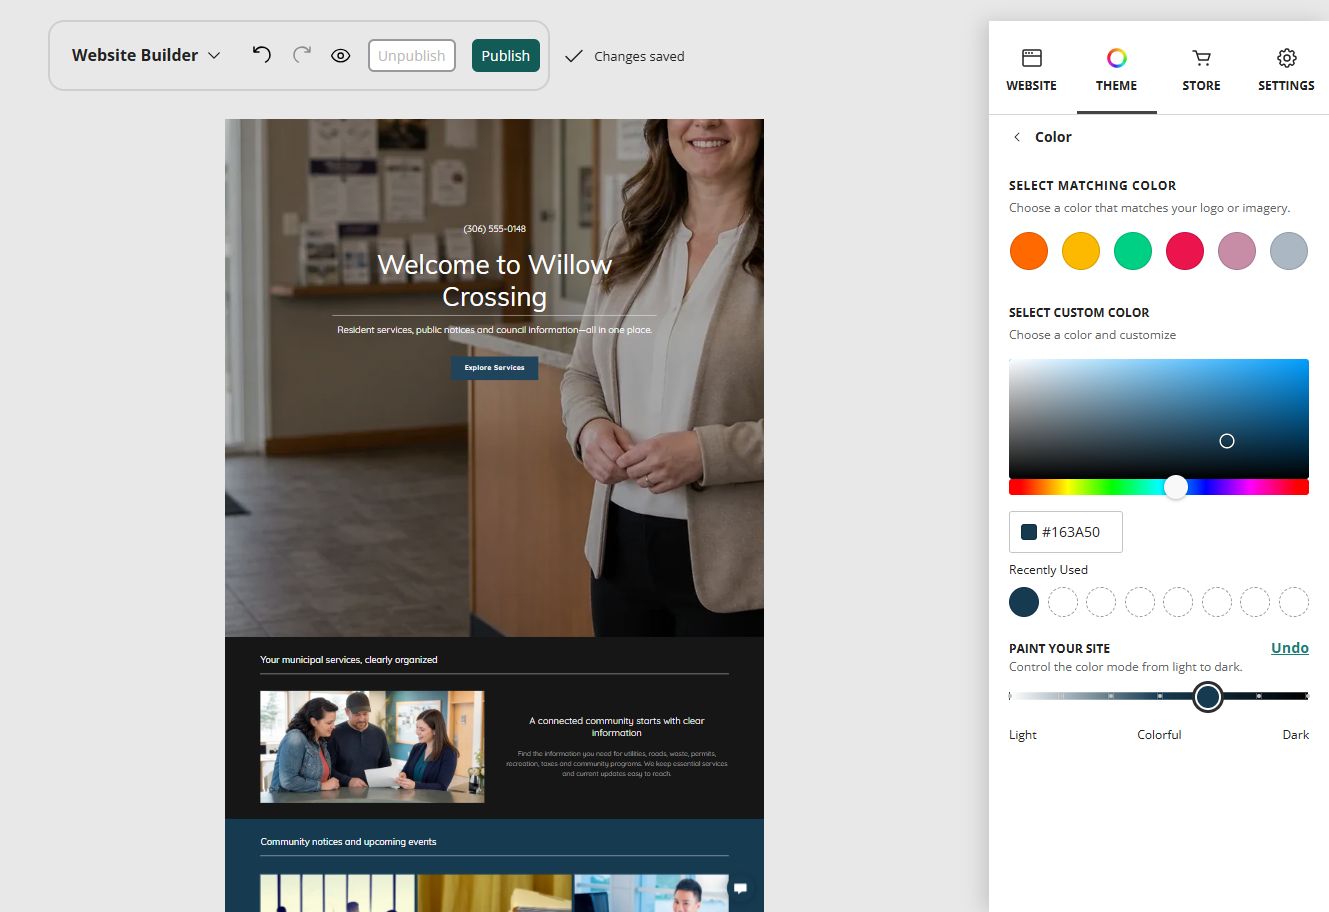Open the Settings gear tab
Image resolution: width=1329 pixels, height=912 pixels.
[1286, 58]
